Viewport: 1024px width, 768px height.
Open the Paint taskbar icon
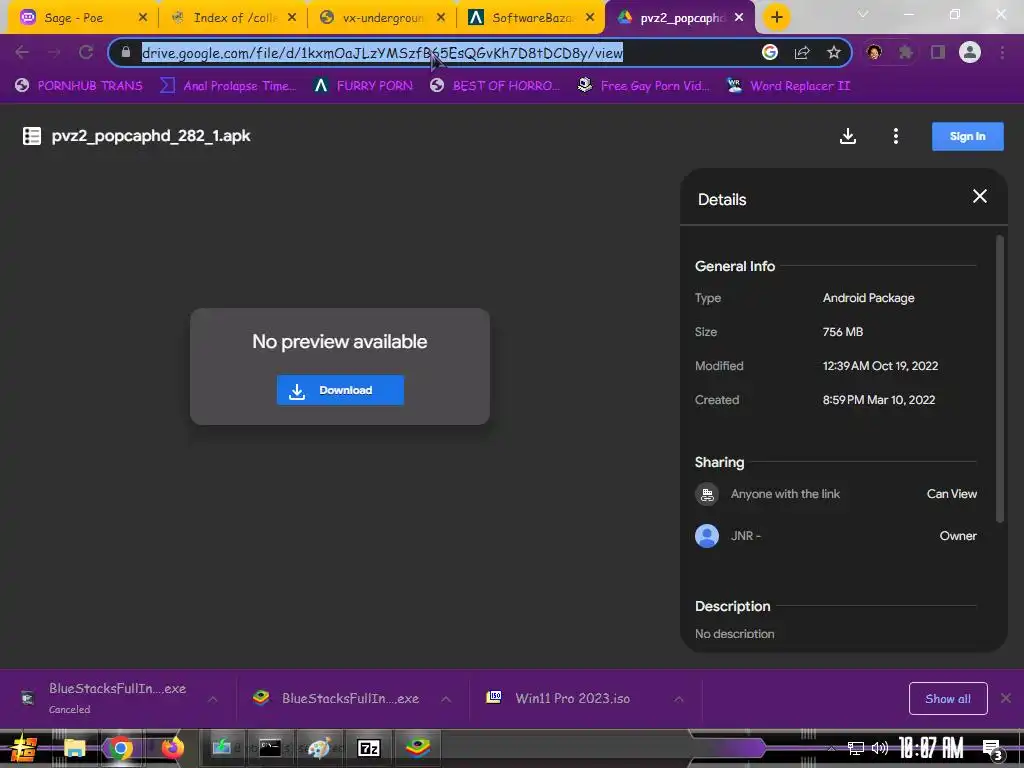pos(319,748)
